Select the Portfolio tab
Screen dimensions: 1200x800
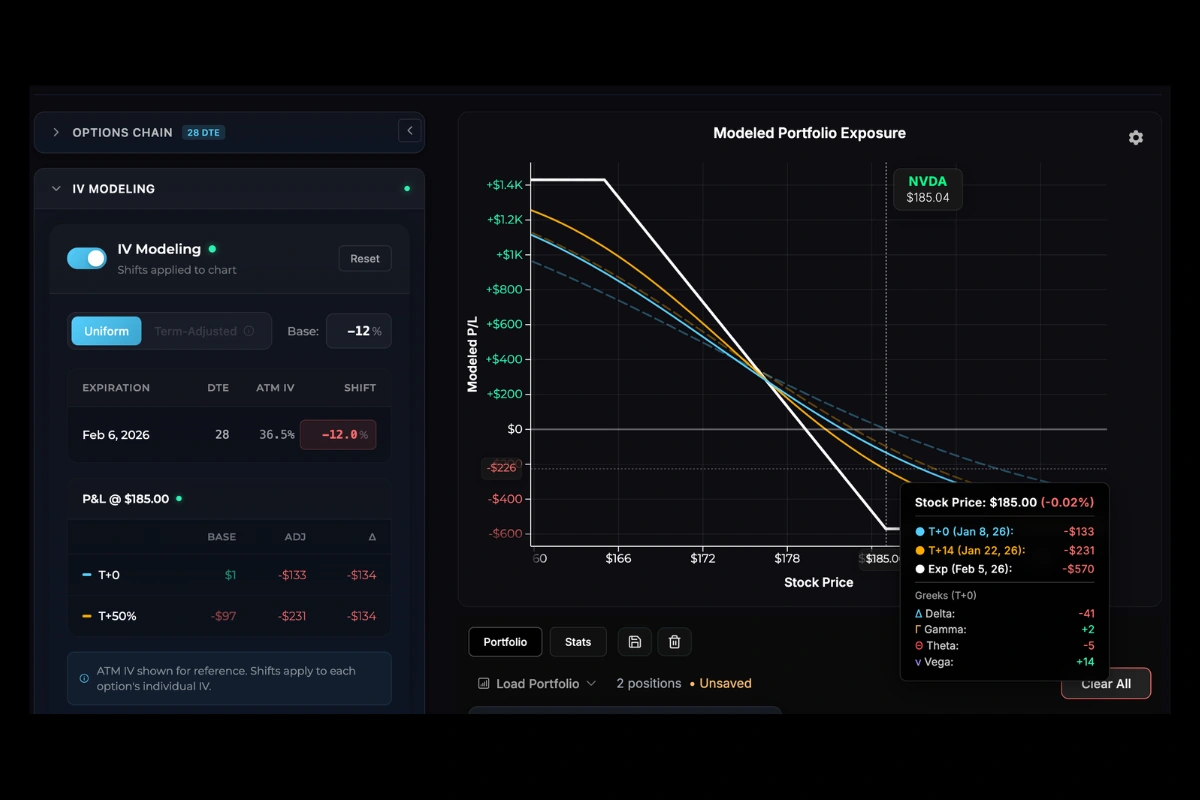tap(505, 642)
